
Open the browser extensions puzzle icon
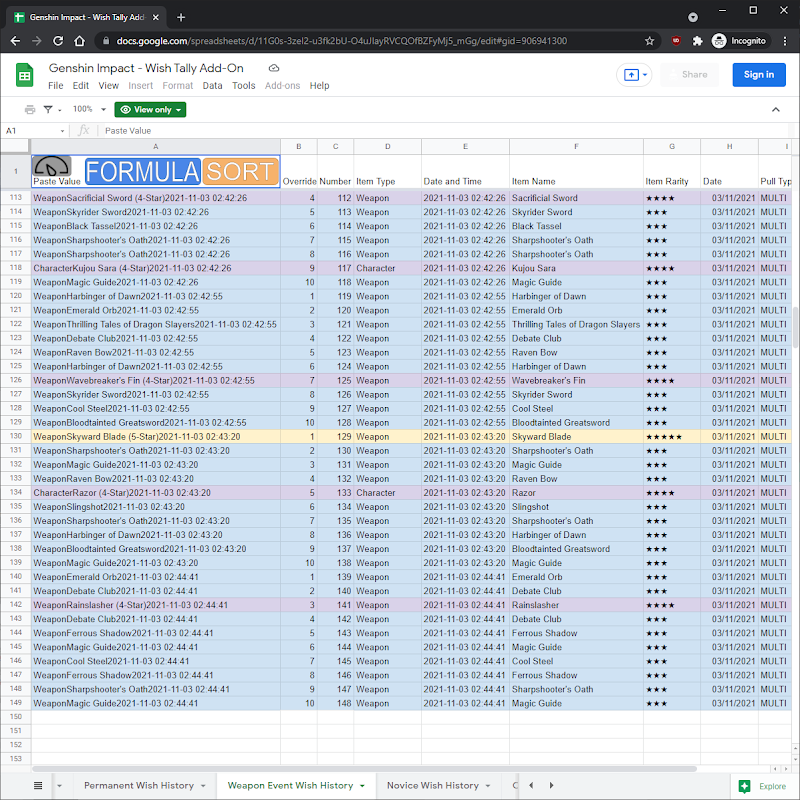697,41
